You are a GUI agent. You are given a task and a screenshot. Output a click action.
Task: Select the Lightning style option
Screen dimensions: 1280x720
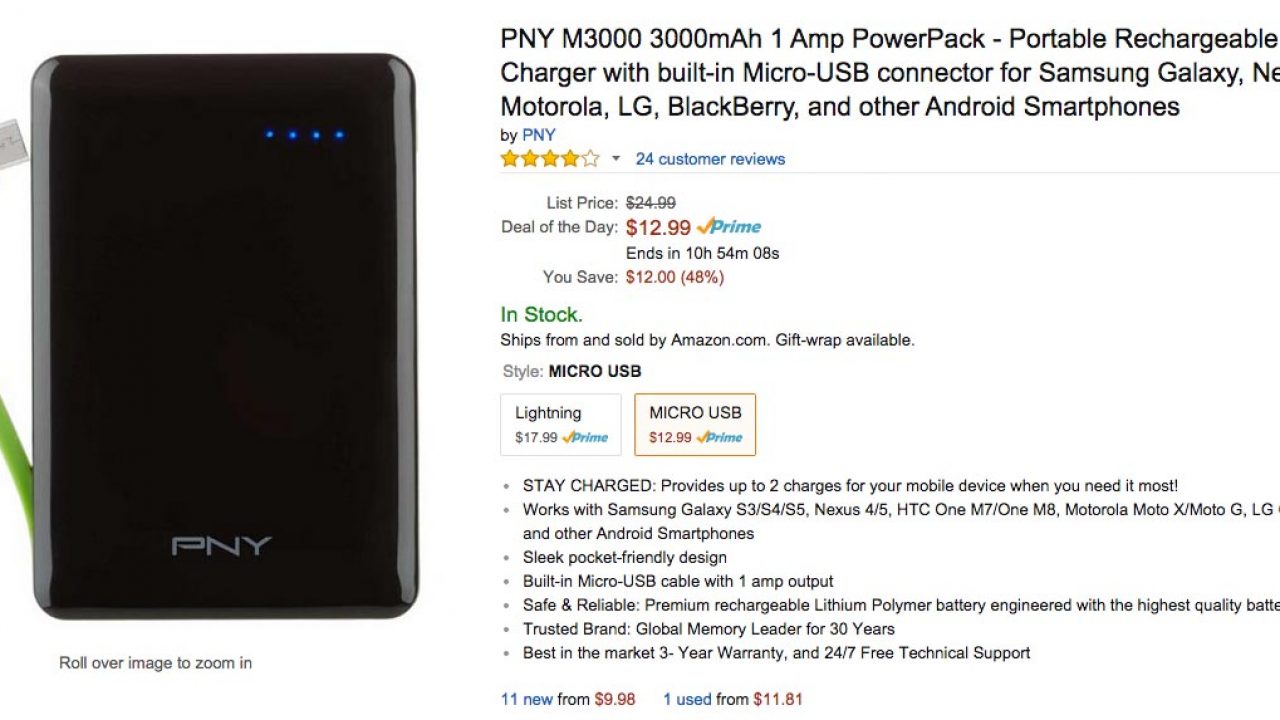coord(560,424)
